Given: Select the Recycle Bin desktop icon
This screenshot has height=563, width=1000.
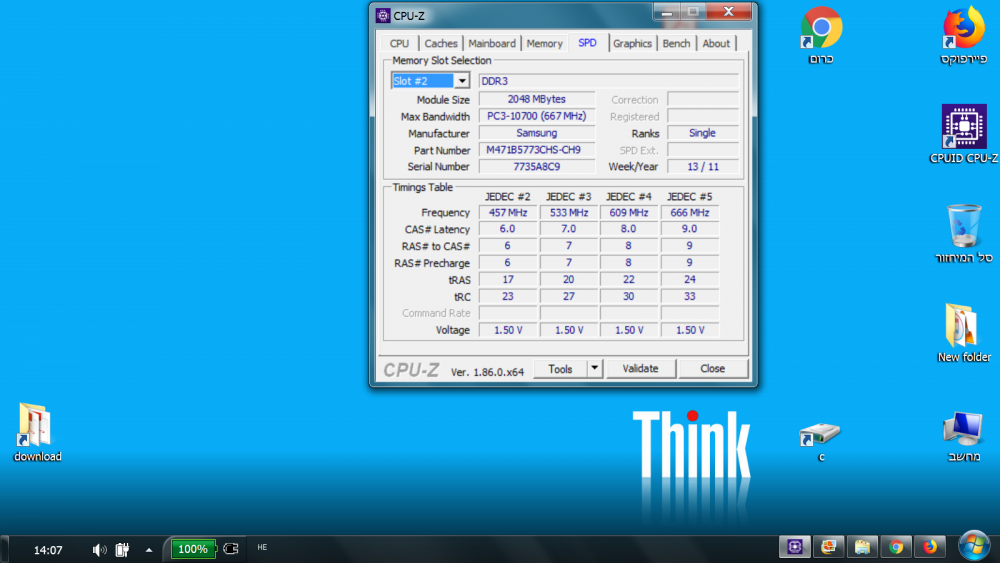Looking at the screenshot, I should pyautogui.click(x=964, y=233).
